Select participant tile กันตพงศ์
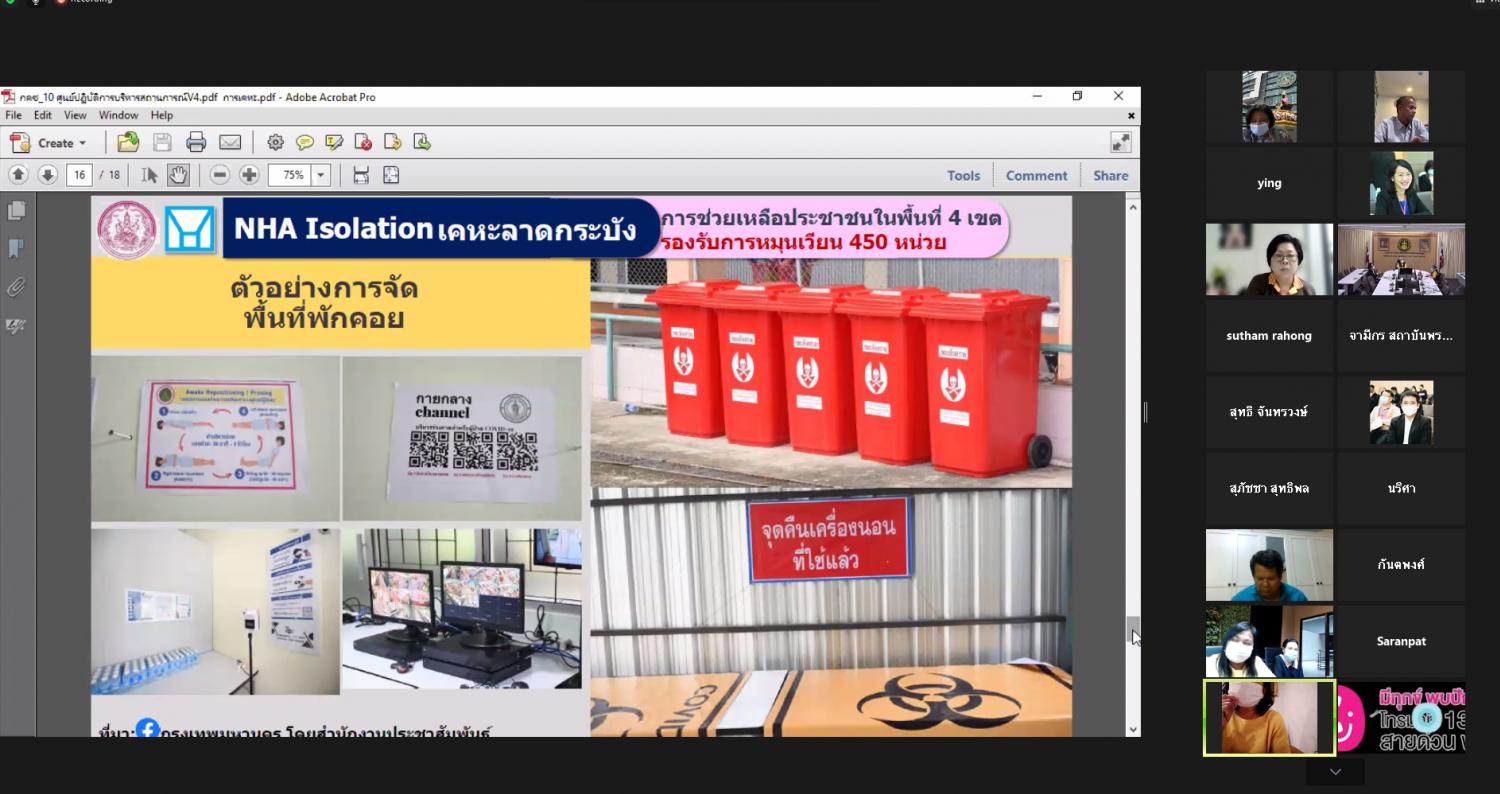Image resolution: width=1500 pixels, height=794 pixels. tap(1401, 565)
